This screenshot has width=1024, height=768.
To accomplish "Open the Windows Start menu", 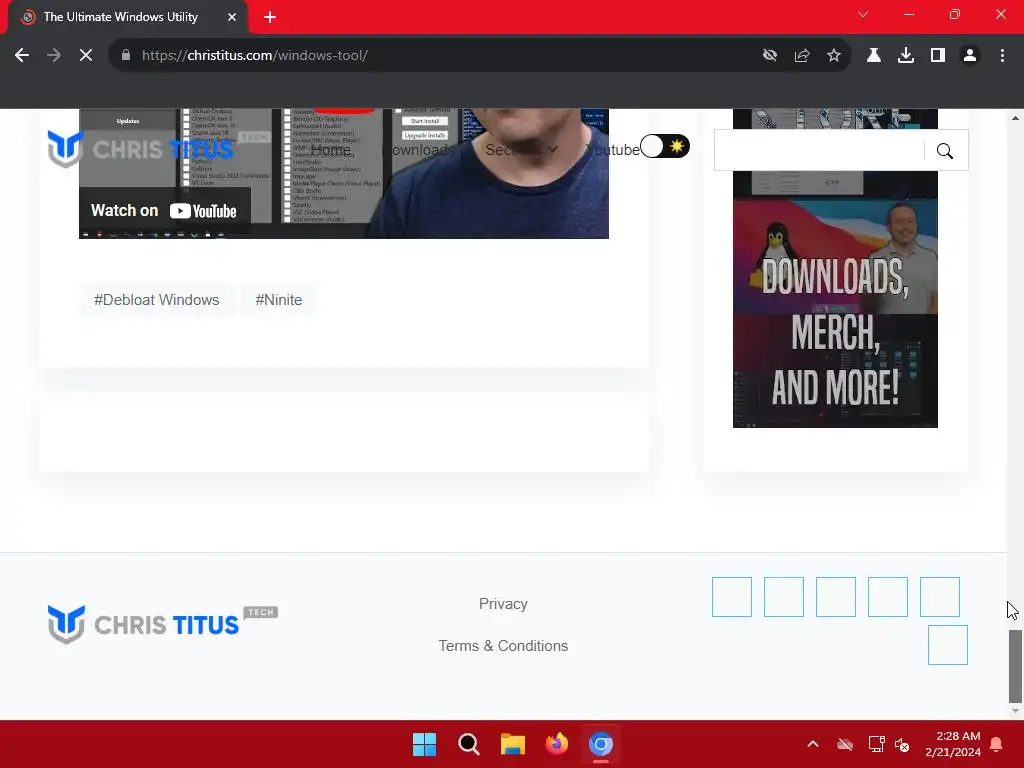I will pos(424,744).
